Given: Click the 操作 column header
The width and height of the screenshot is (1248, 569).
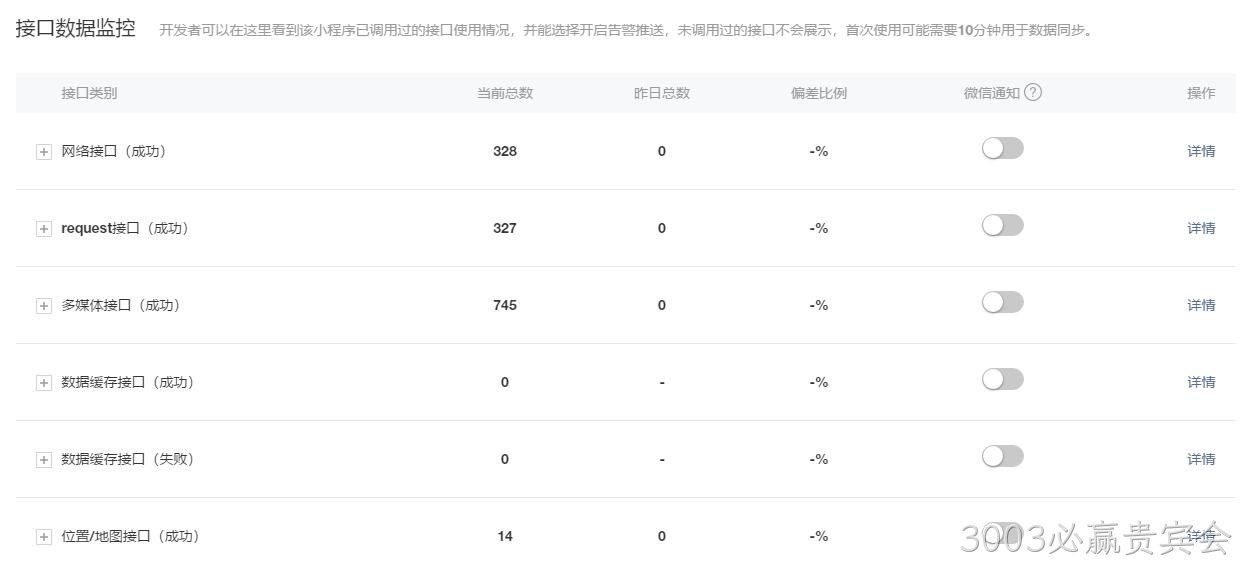Looking at the screenshot, I should [1201, 93].
